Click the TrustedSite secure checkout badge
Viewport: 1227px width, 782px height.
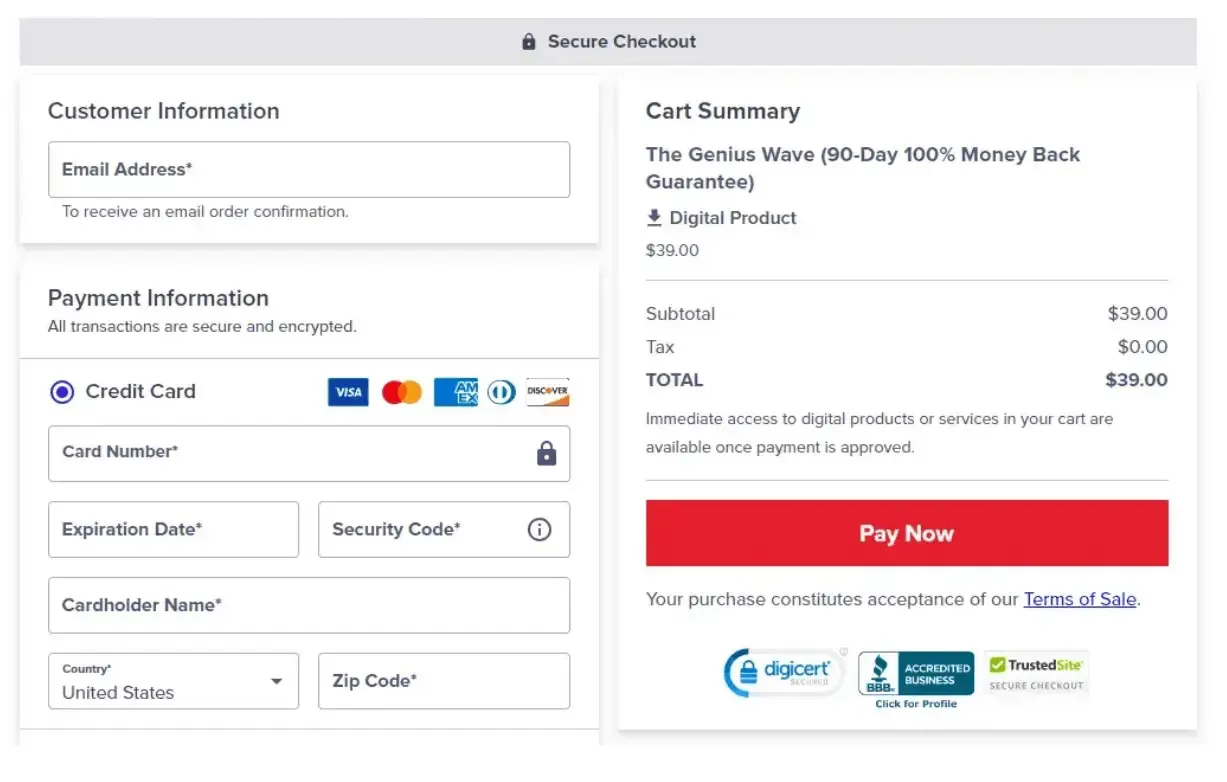[1036, 672]
